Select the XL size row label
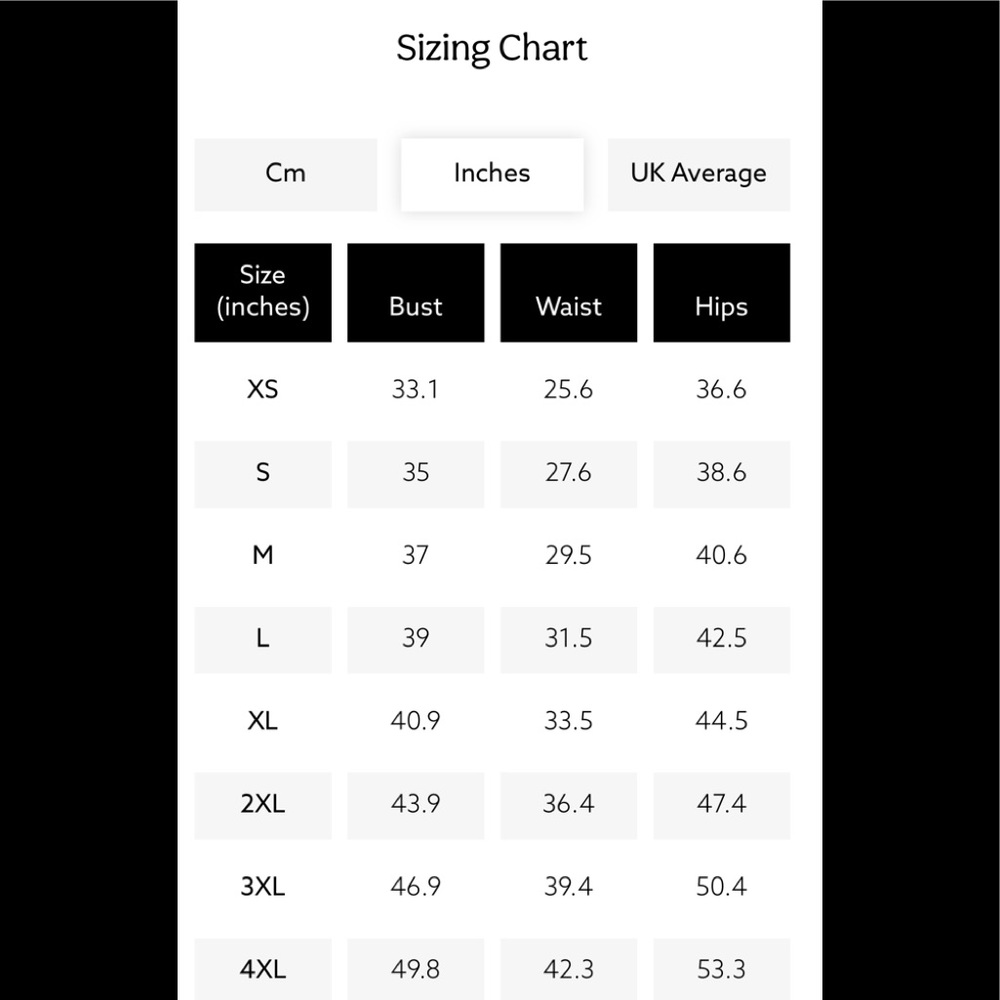 pos(263,721)
